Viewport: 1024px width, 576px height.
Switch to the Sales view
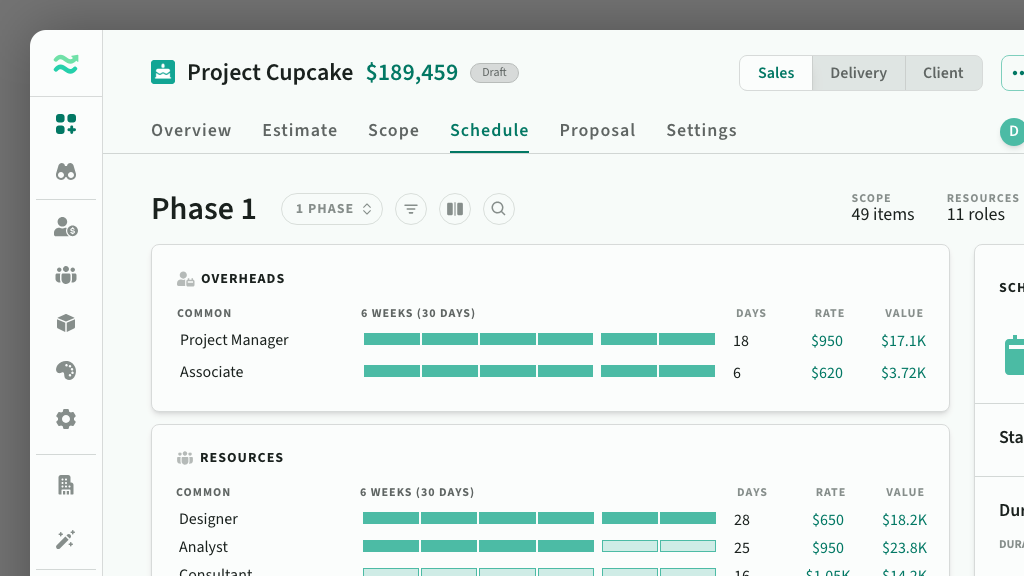click(x=776, y=73)
